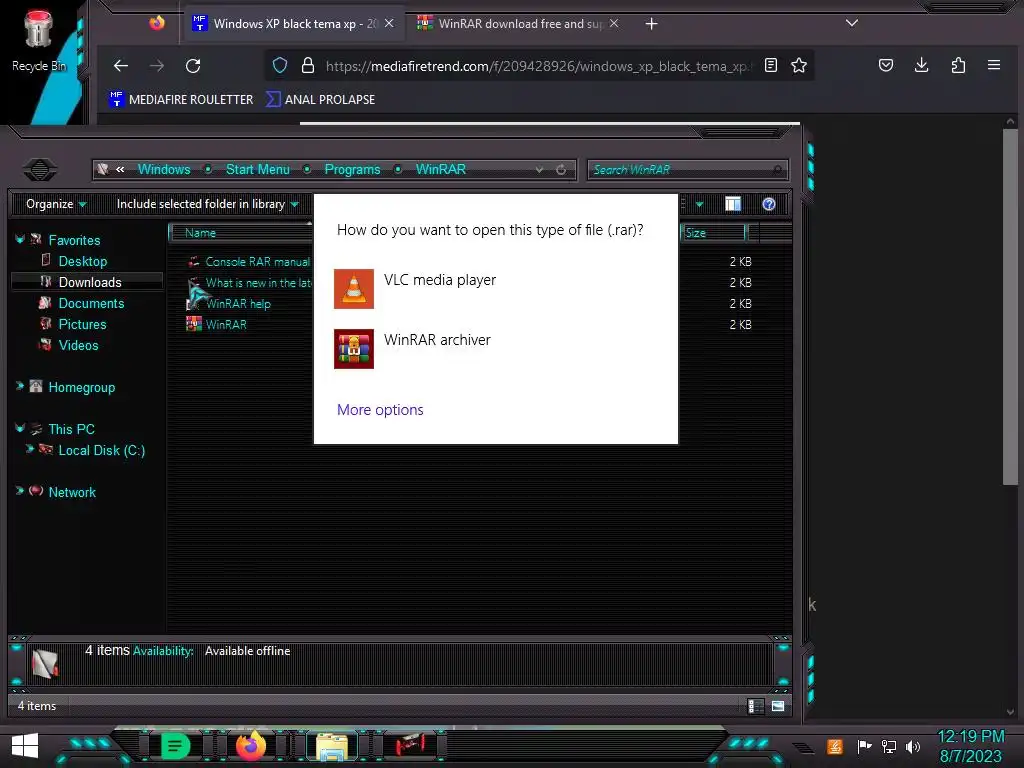Click the Firefox address bar URL
Viewport: 1024px width, 768px height.
pyautogui.click(x=539, y=66)
